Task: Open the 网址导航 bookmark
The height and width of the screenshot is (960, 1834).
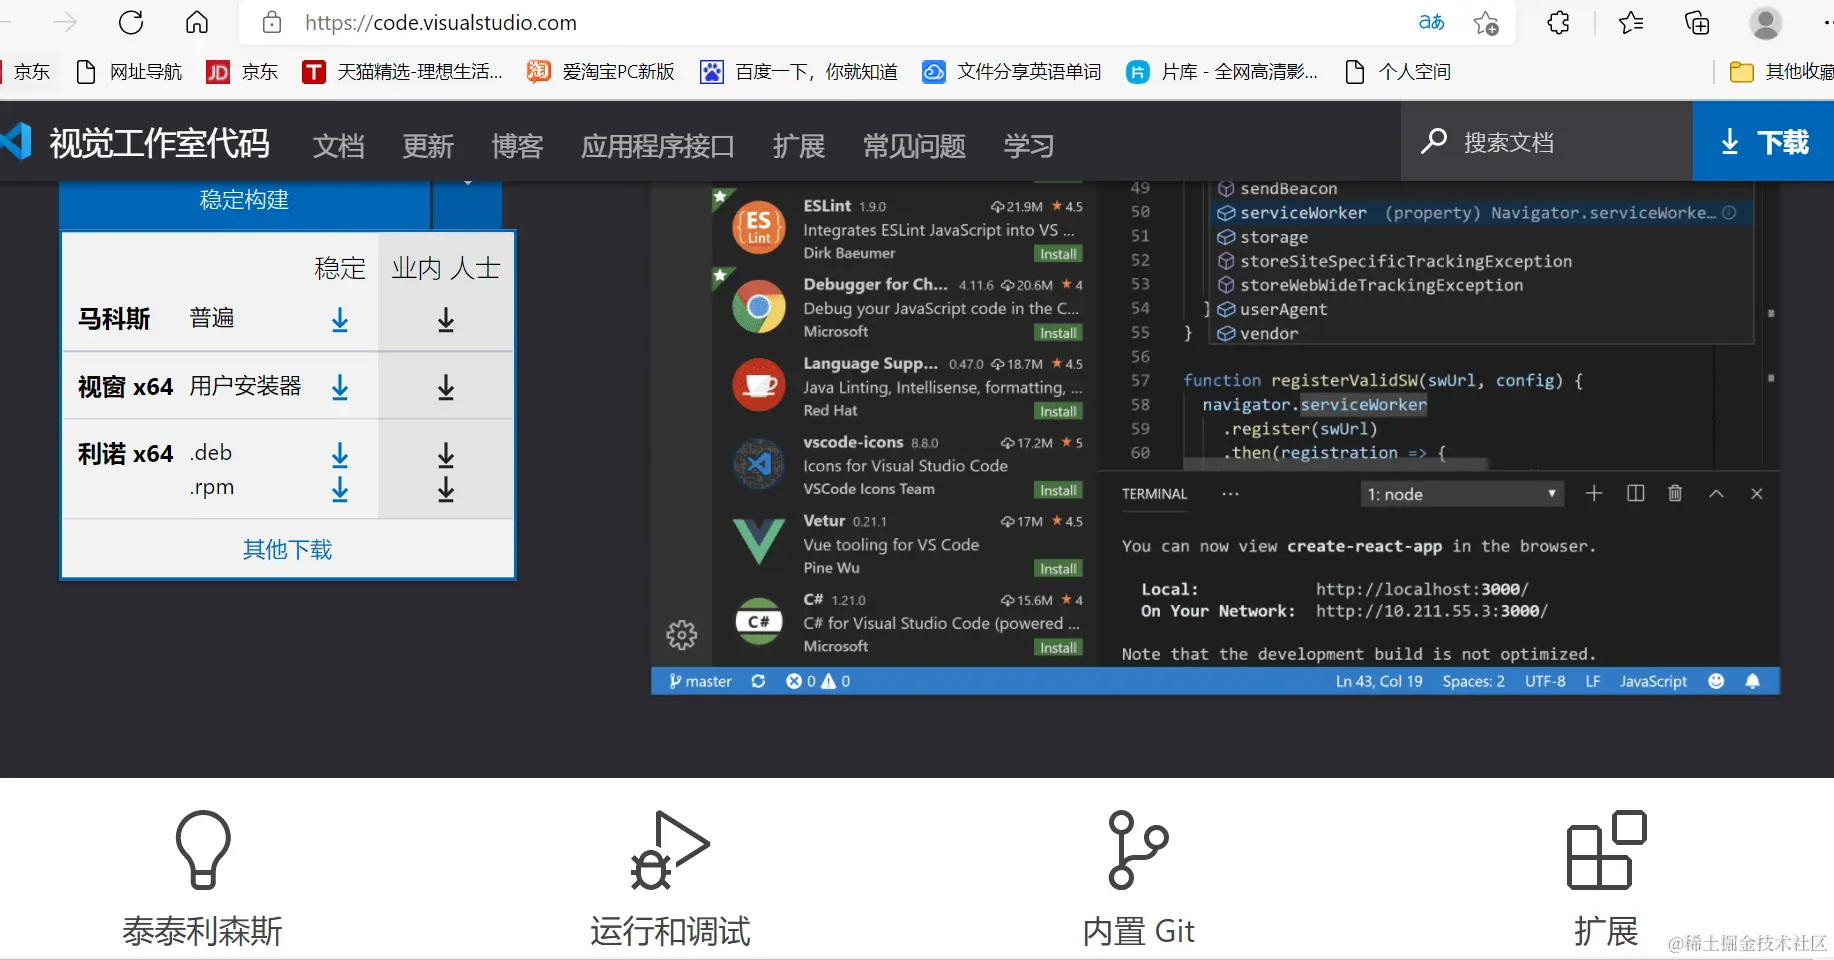Action: [129, 72]
